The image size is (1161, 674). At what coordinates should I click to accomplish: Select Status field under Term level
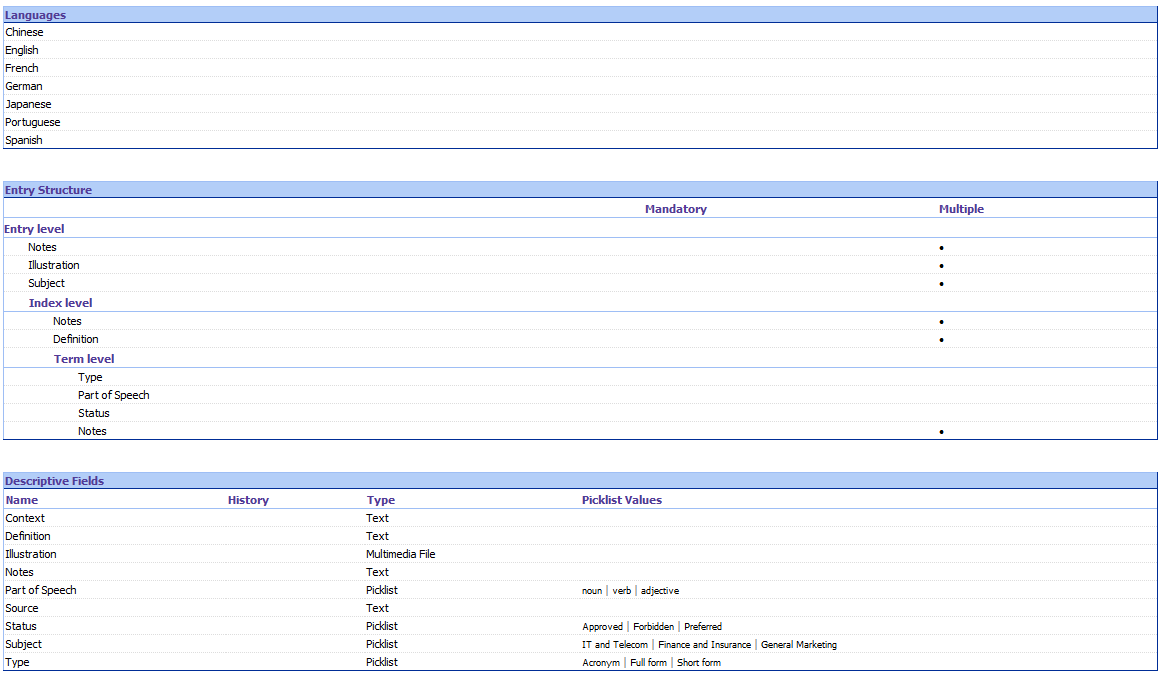coord(93,413)
